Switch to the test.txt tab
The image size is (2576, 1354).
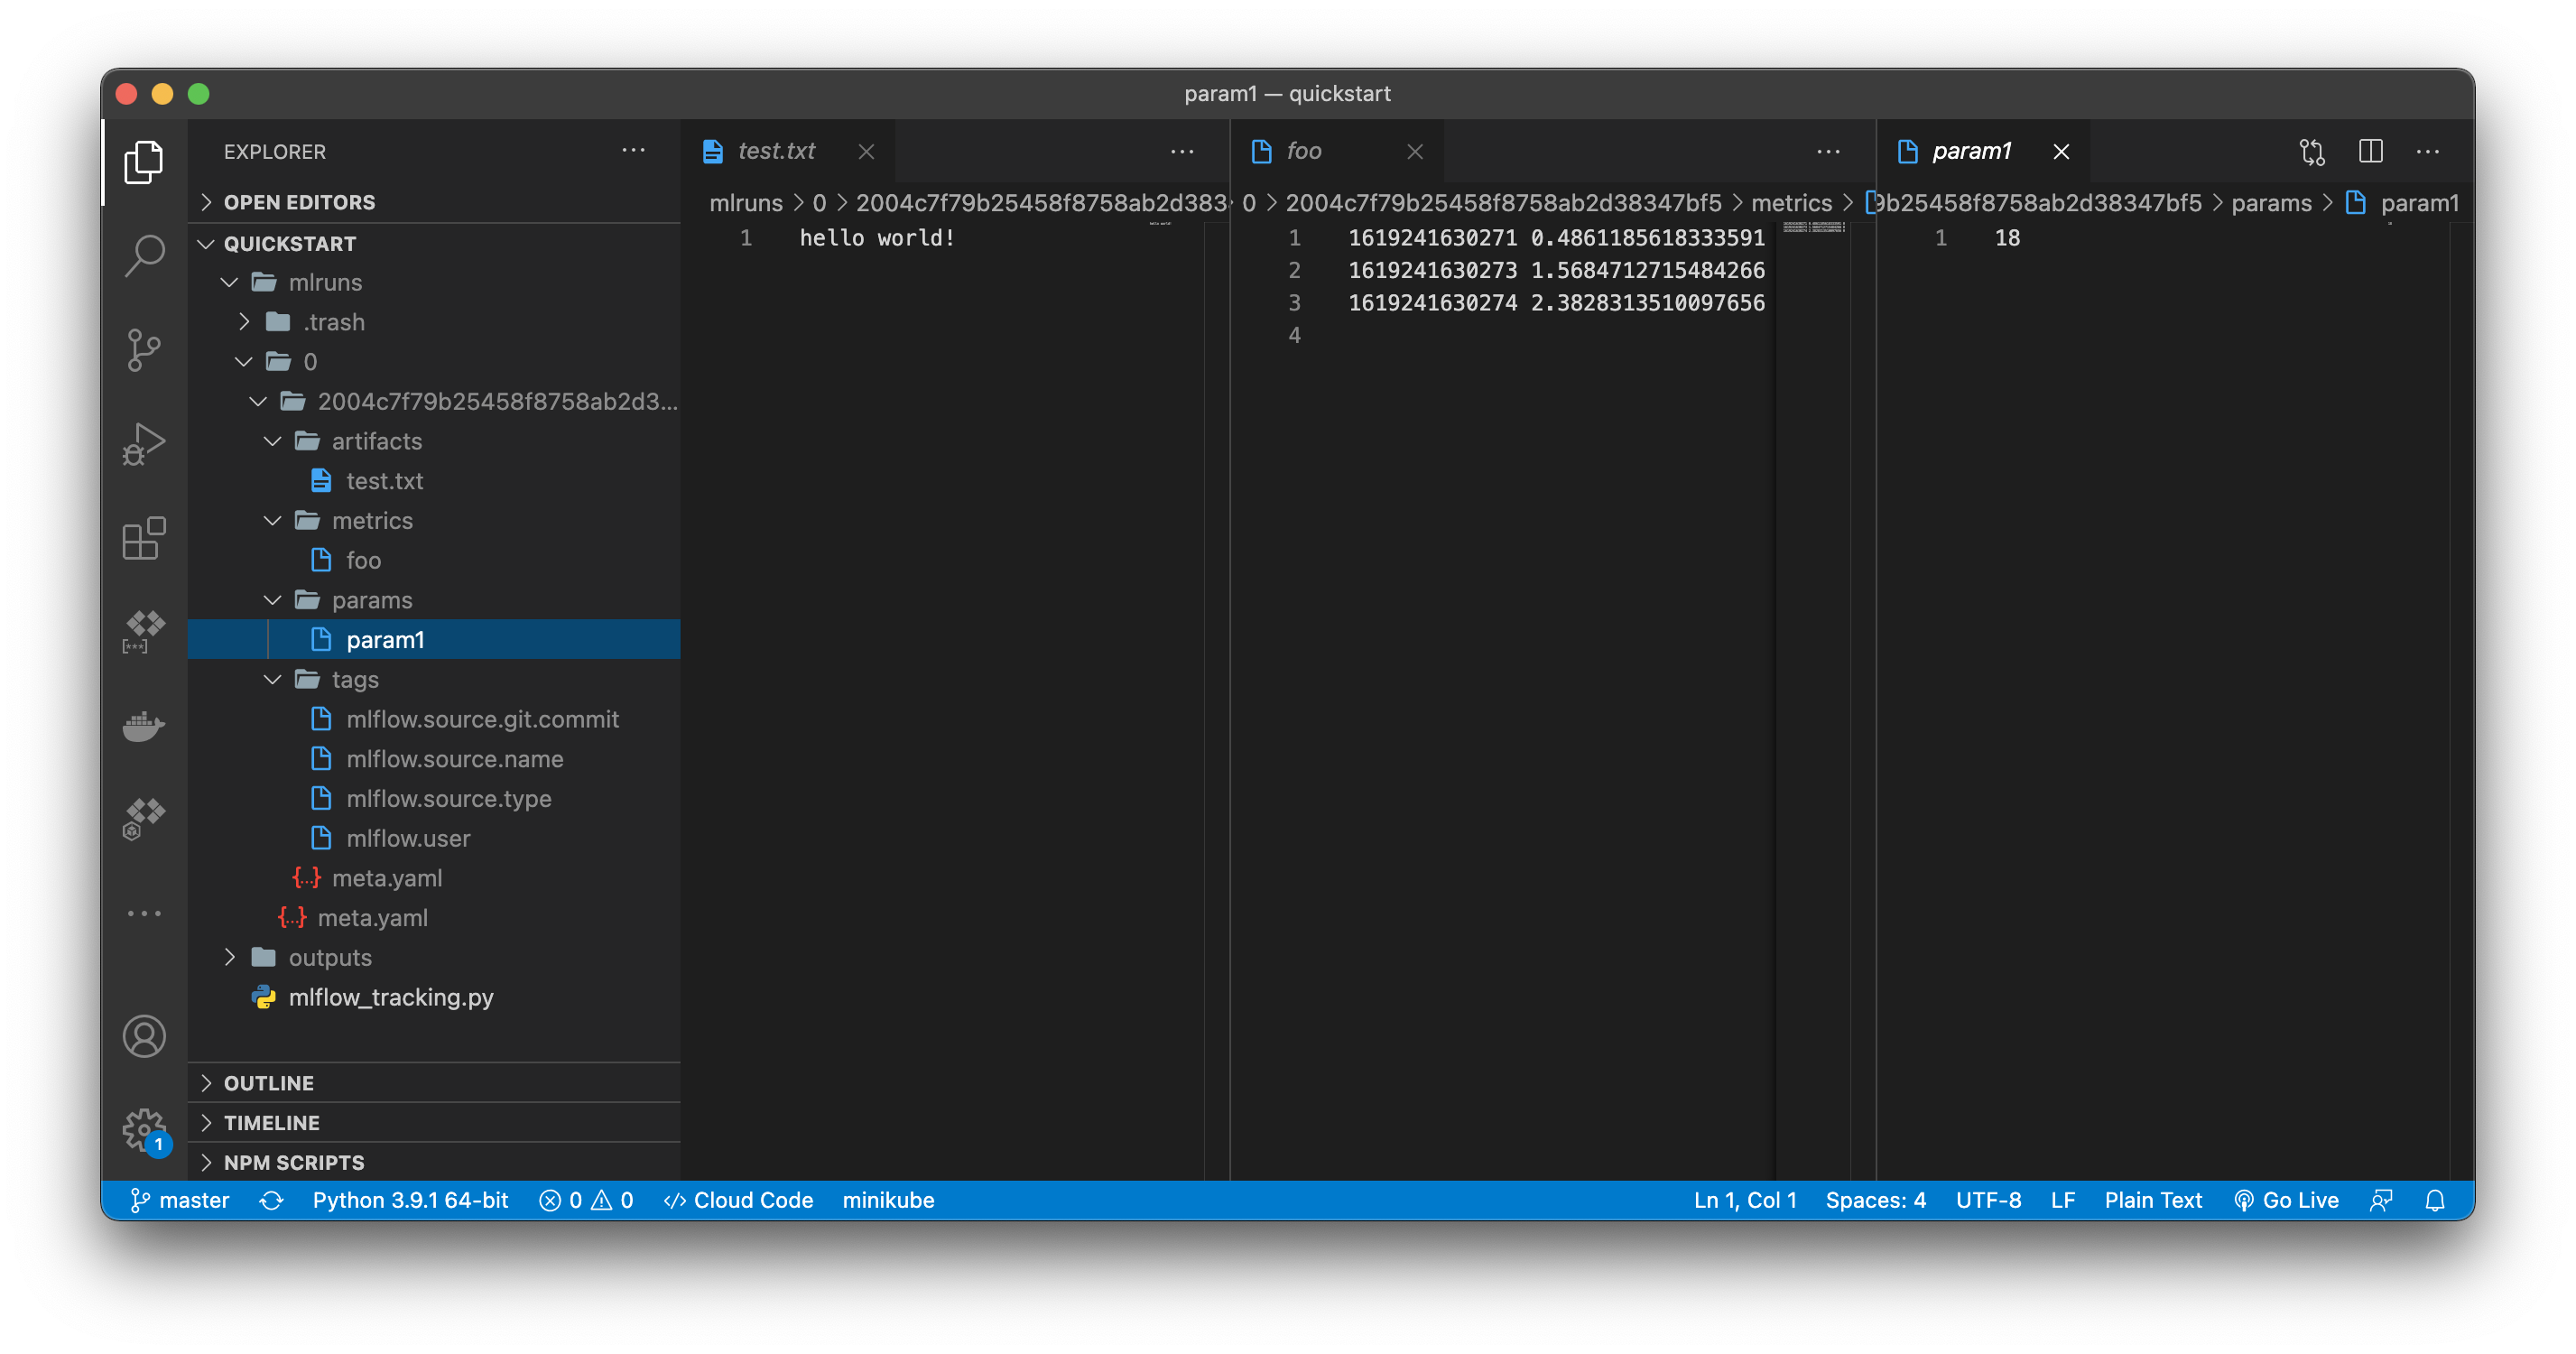pyautogui.click(x=775, y=151)
